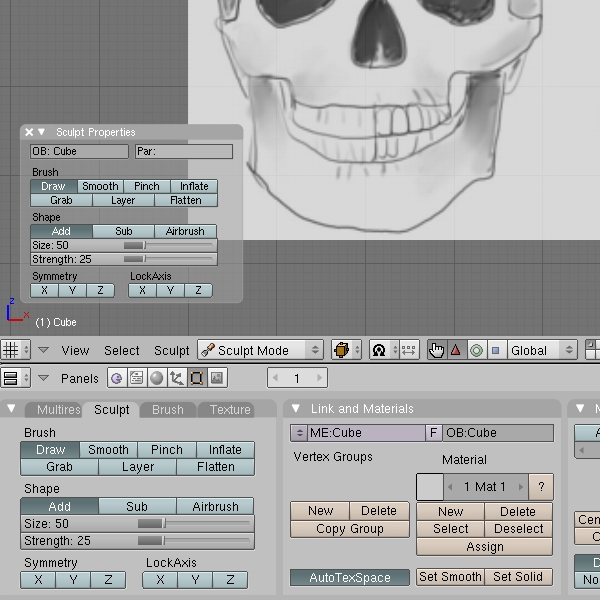Screen dimensions: 600x600
Task: Click Set Smooth button
Action: click(450, 577)
